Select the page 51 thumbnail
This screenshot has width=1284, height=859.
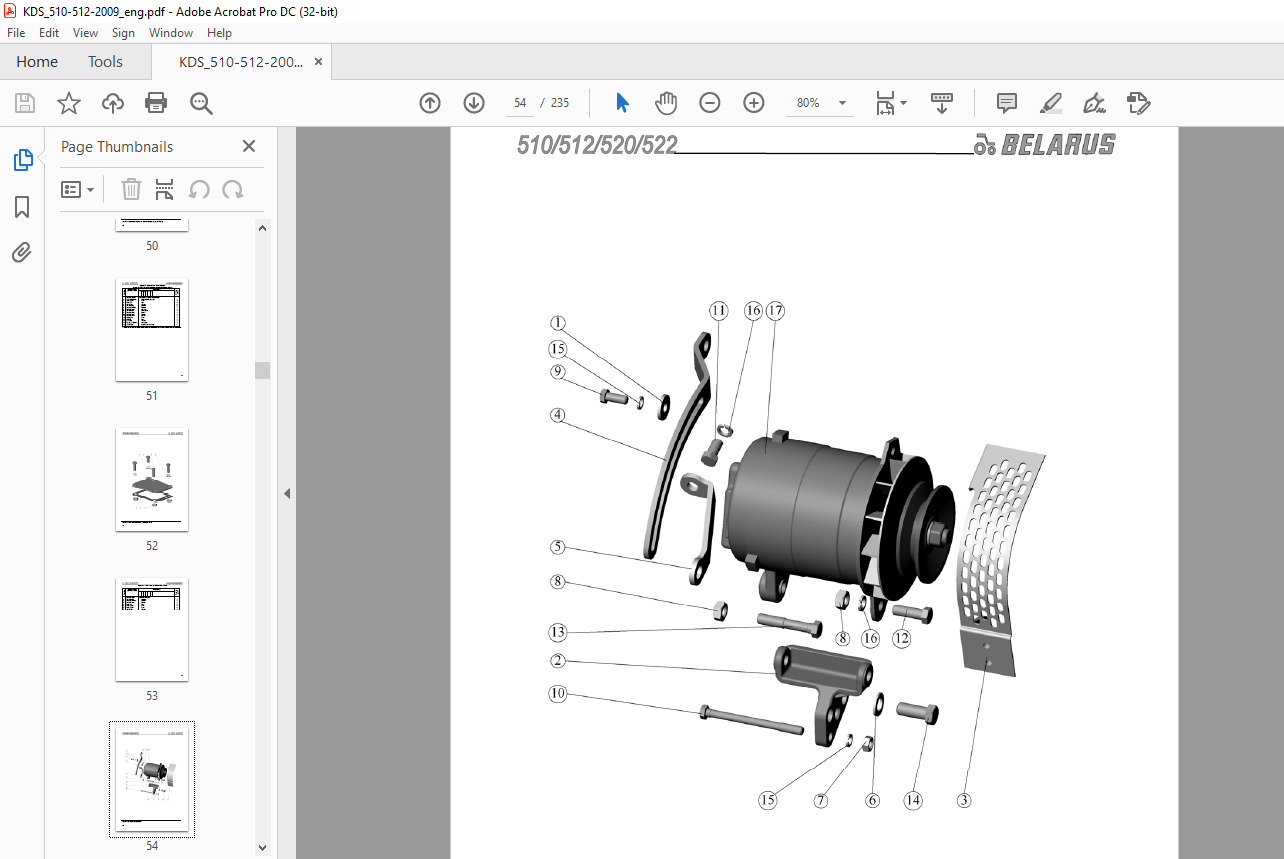(152, 330)
